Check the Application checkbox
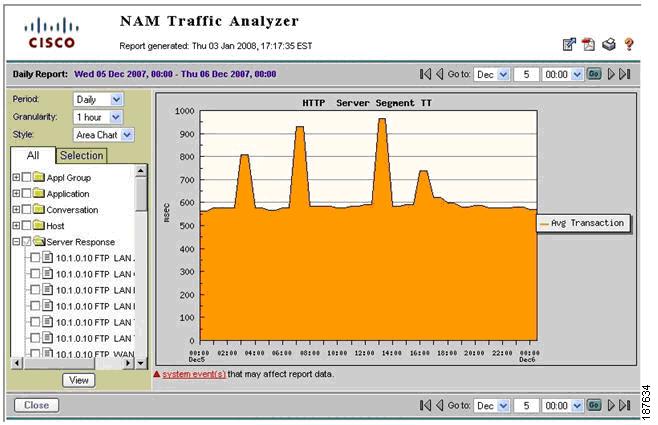 tap(26, 193)
